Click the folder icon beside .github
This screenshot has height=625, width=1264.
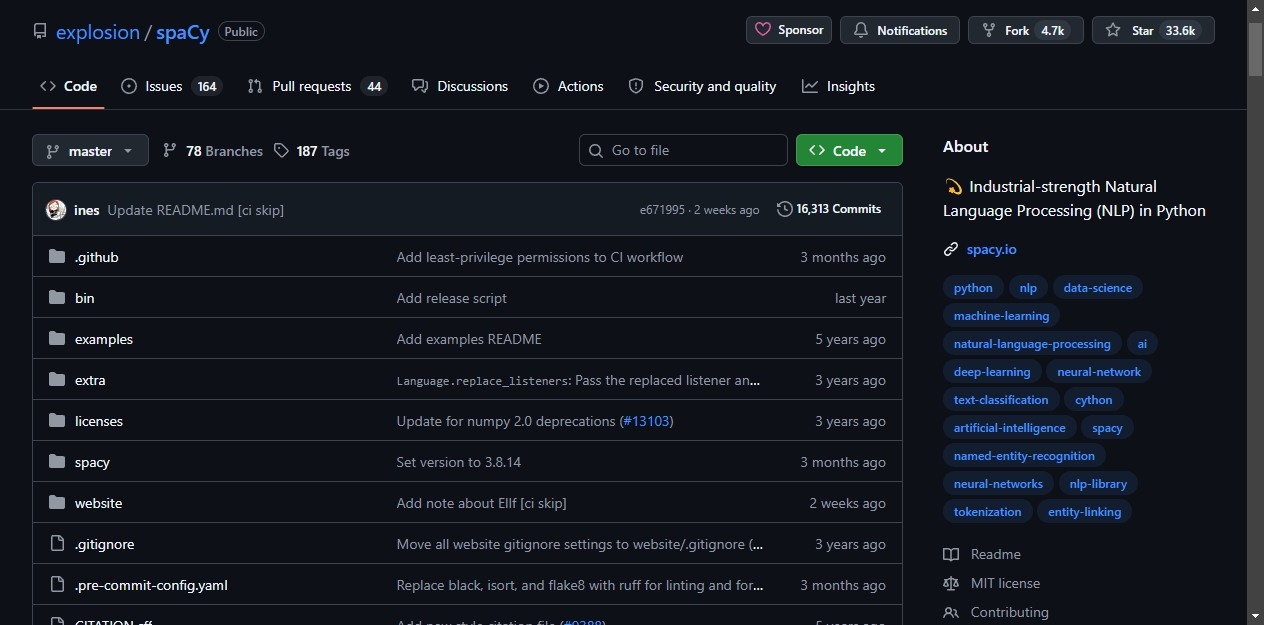(x=57, y=257)
